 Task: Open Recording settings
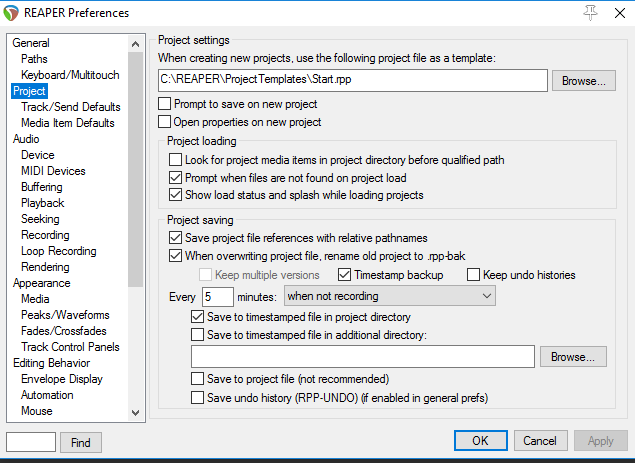(x=45, y=235)
